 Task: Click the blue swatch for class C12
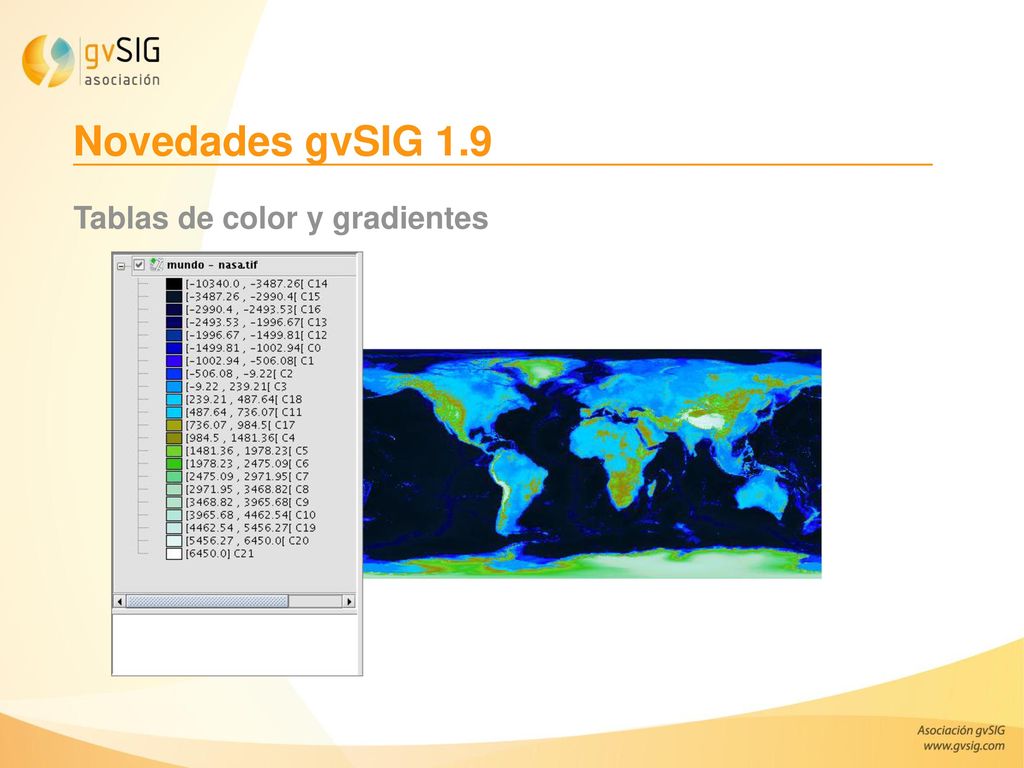[x=174, y=335]
